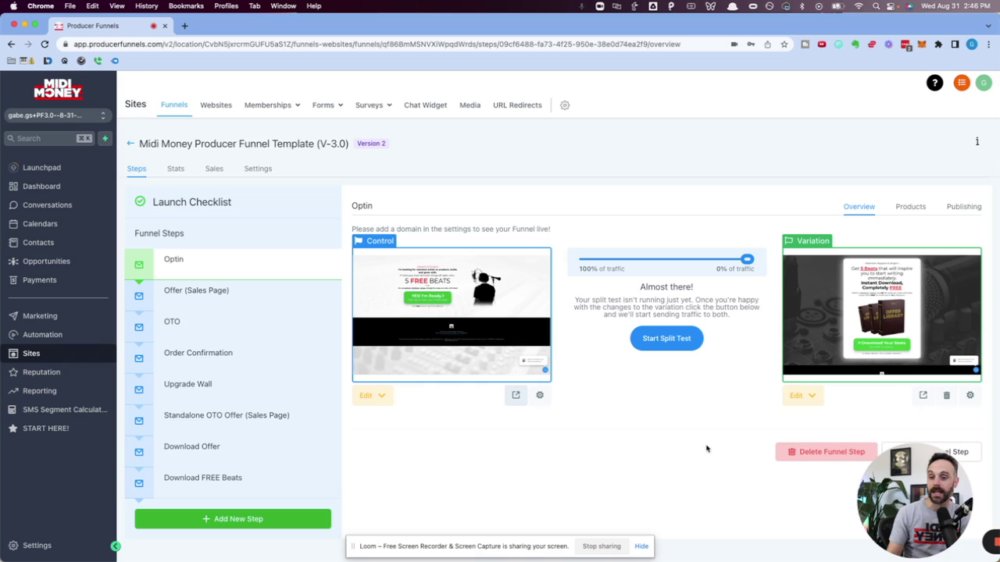
Task: Click the Delete Funnel Step button
Action: pos(826,452)
